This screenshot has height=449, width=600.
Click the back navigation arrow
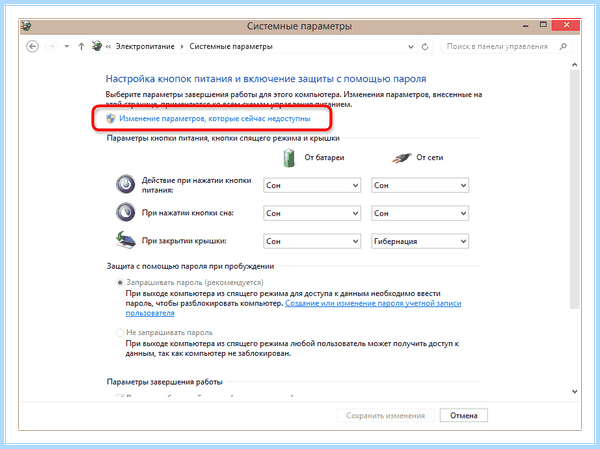(x=33, y=47)
